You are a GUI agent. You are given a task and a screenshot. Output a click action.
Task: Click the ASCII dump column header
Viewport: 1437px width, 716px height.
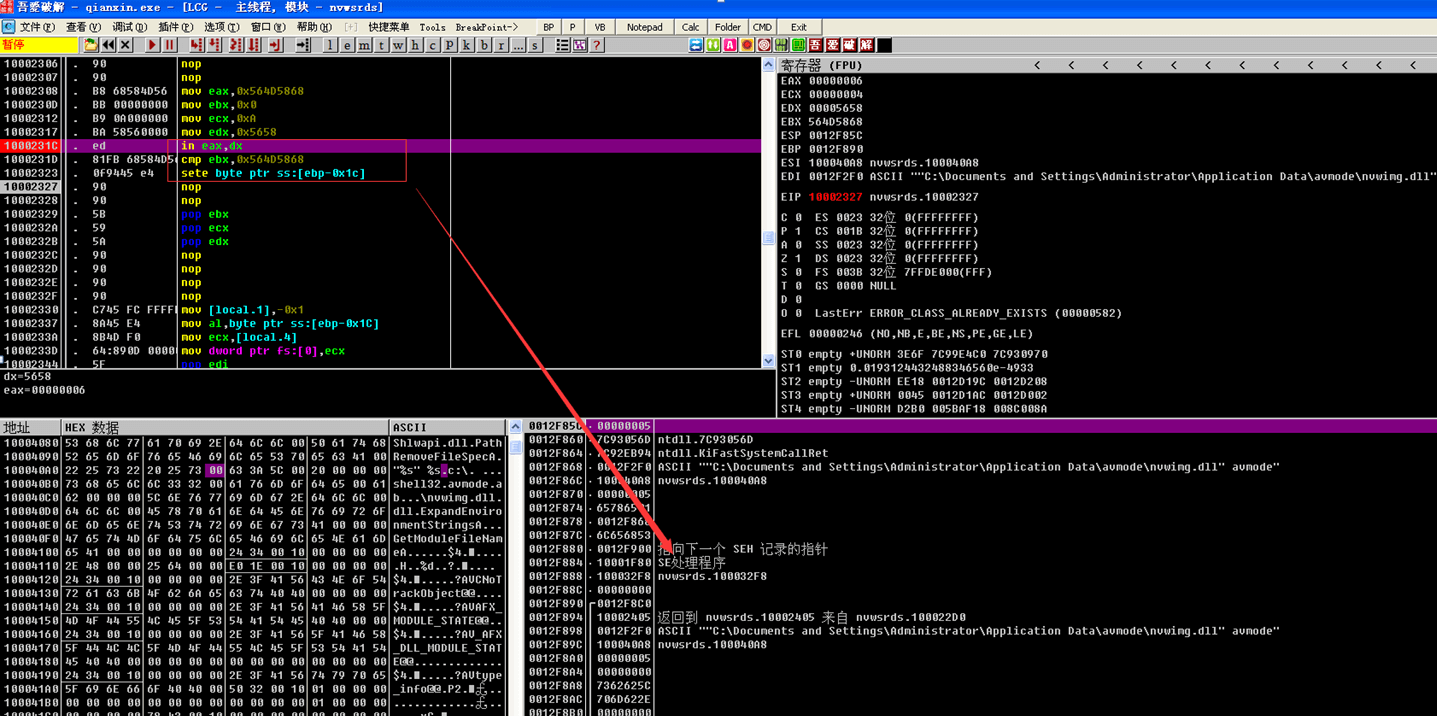449,427
